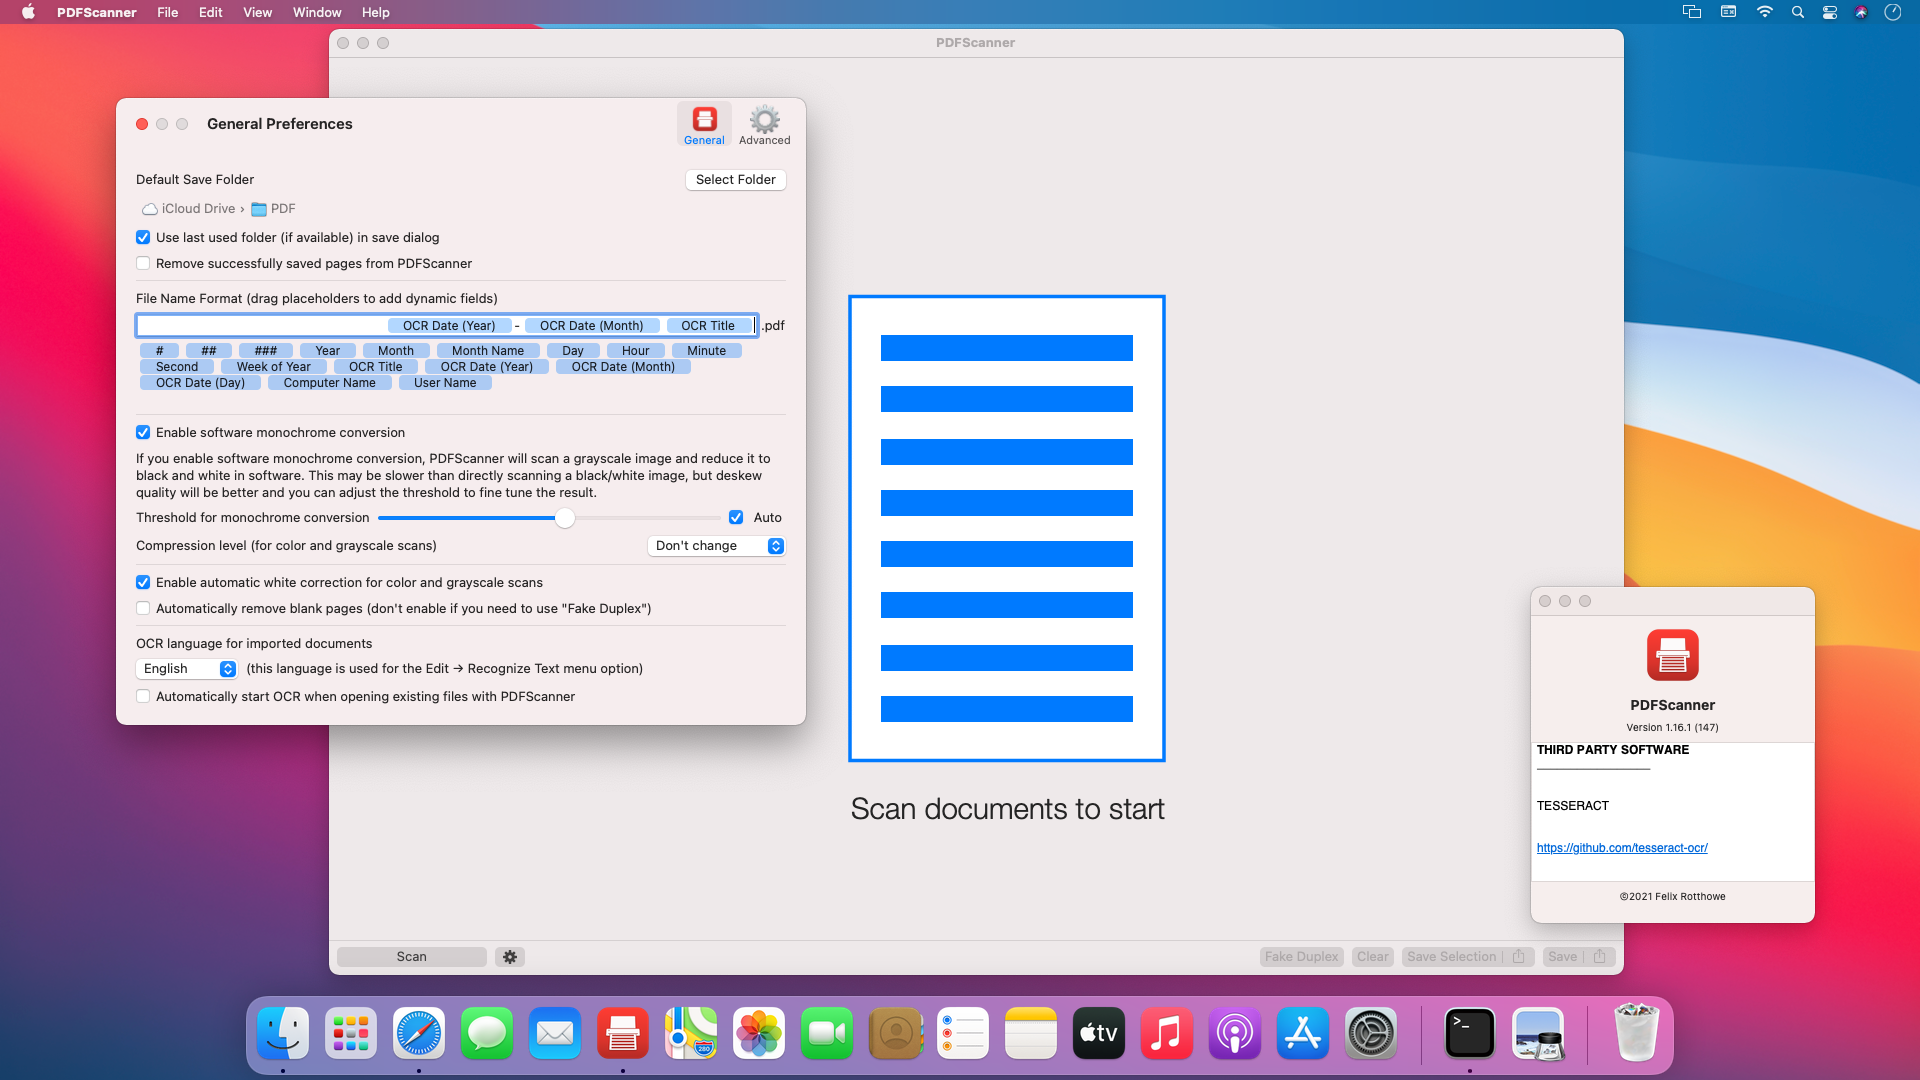Open scan settings gear button

[x=510, y=957]
